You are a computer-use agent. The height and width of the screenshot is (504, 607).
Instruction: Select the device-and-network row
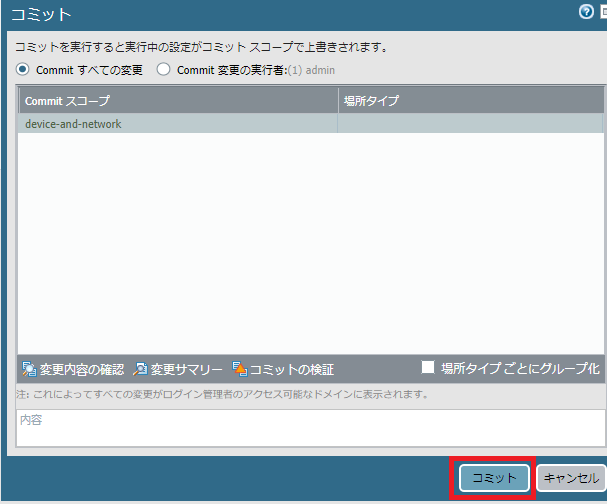(310, 123)
